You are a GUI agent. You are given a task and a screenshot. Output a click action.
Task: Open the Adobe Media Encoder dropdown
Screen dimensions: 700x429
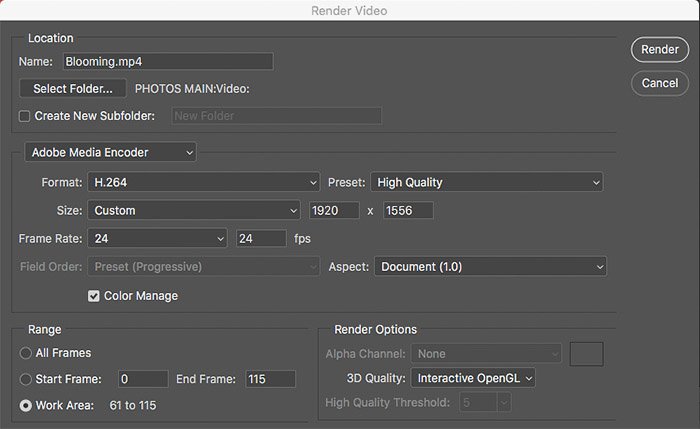(x=110, y=152)
